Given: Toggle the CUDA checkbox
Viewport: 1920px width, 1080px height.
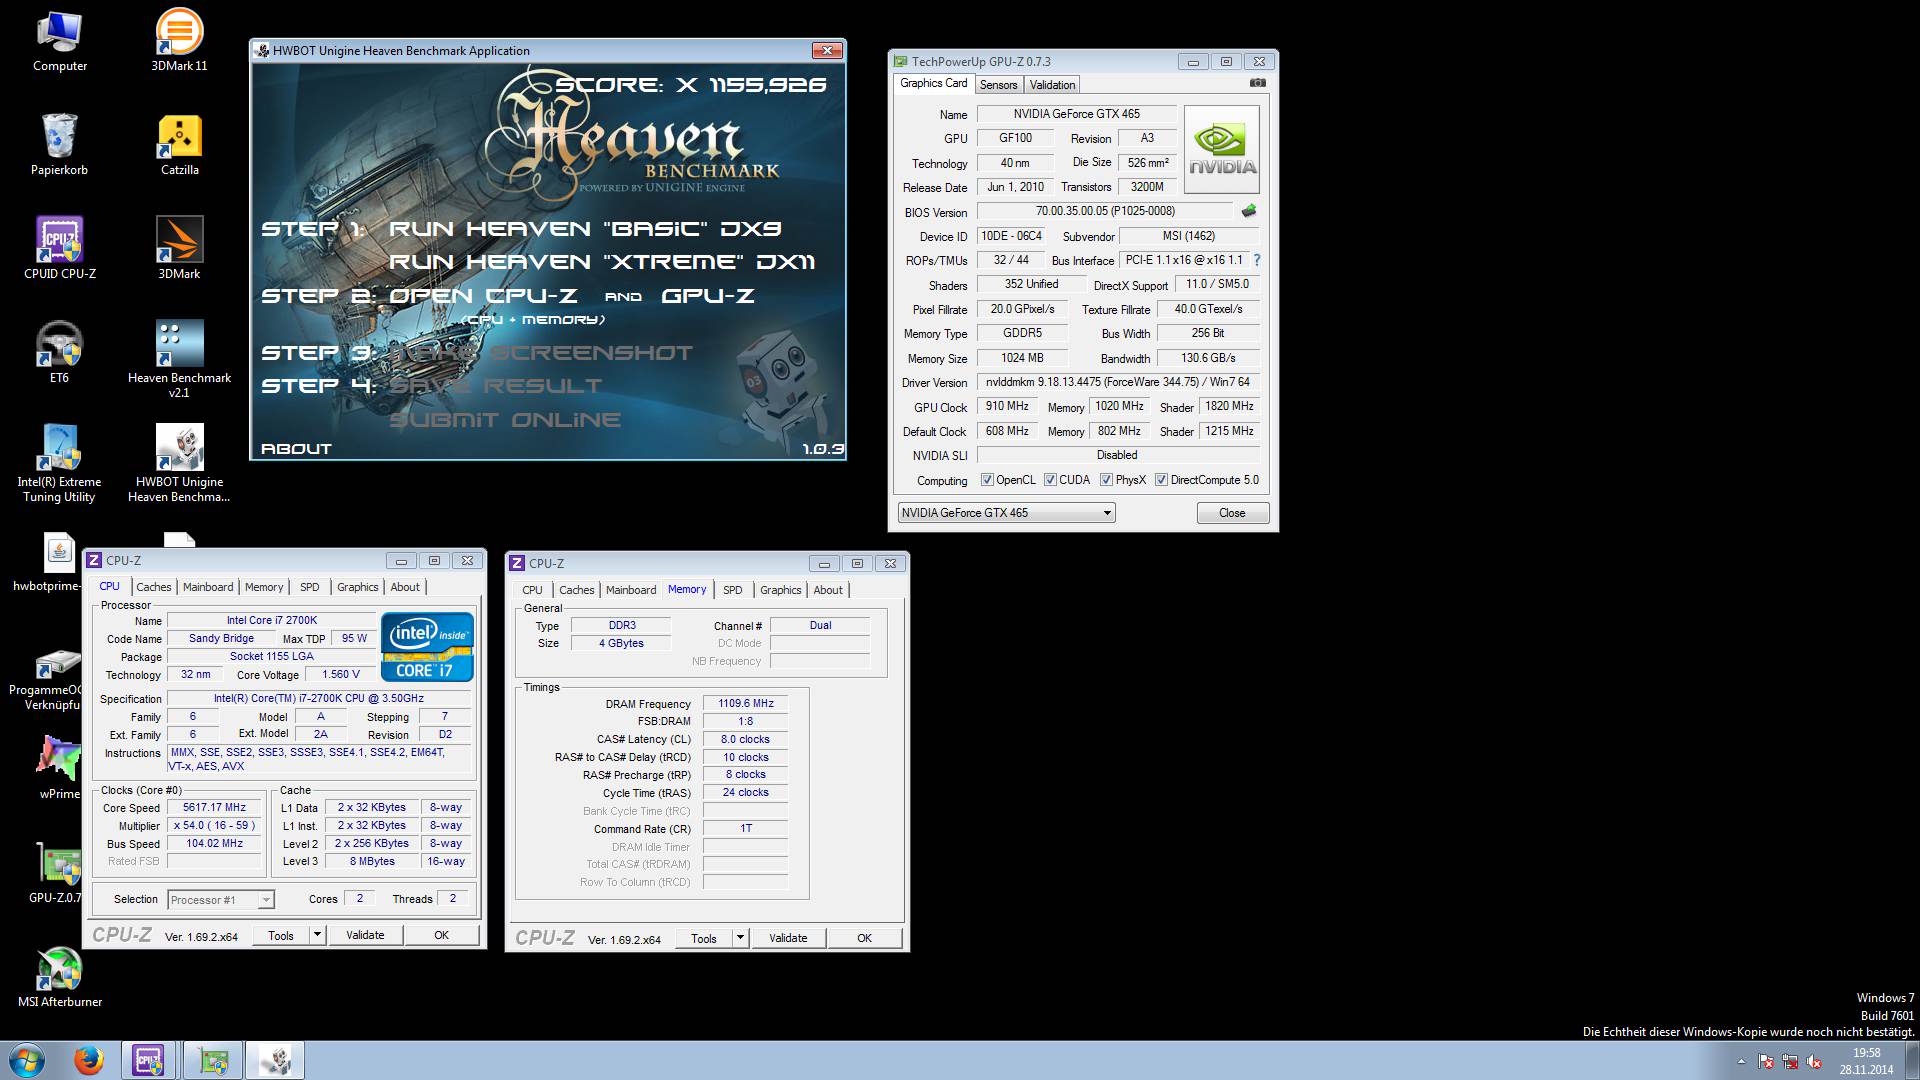Looking at the screenshot, I should [1051, 480].
